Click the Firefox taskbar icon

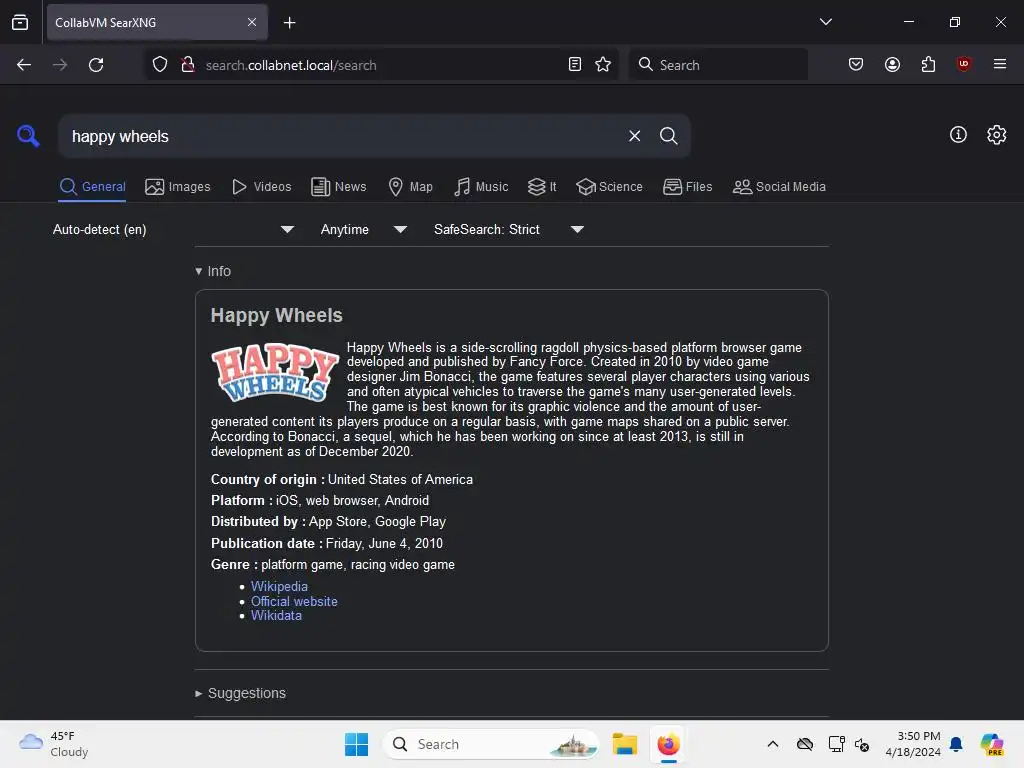click(668, 744)
